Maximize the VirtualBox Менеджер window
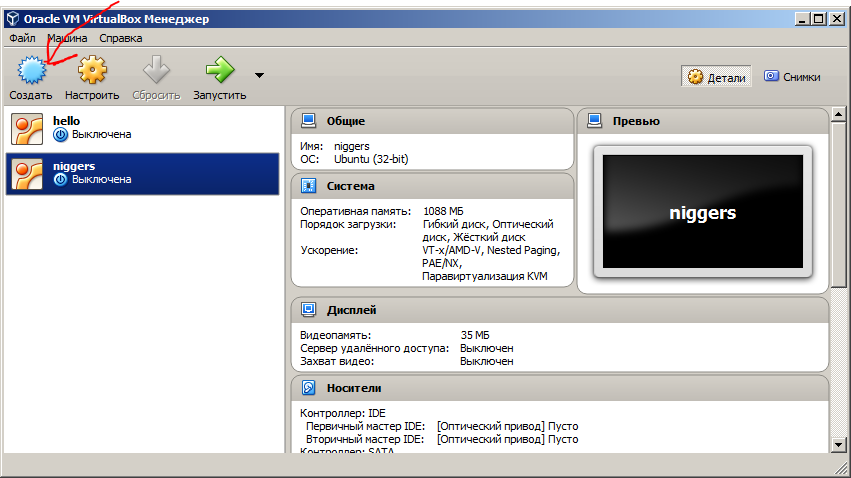851x478 pixels. 819,19
